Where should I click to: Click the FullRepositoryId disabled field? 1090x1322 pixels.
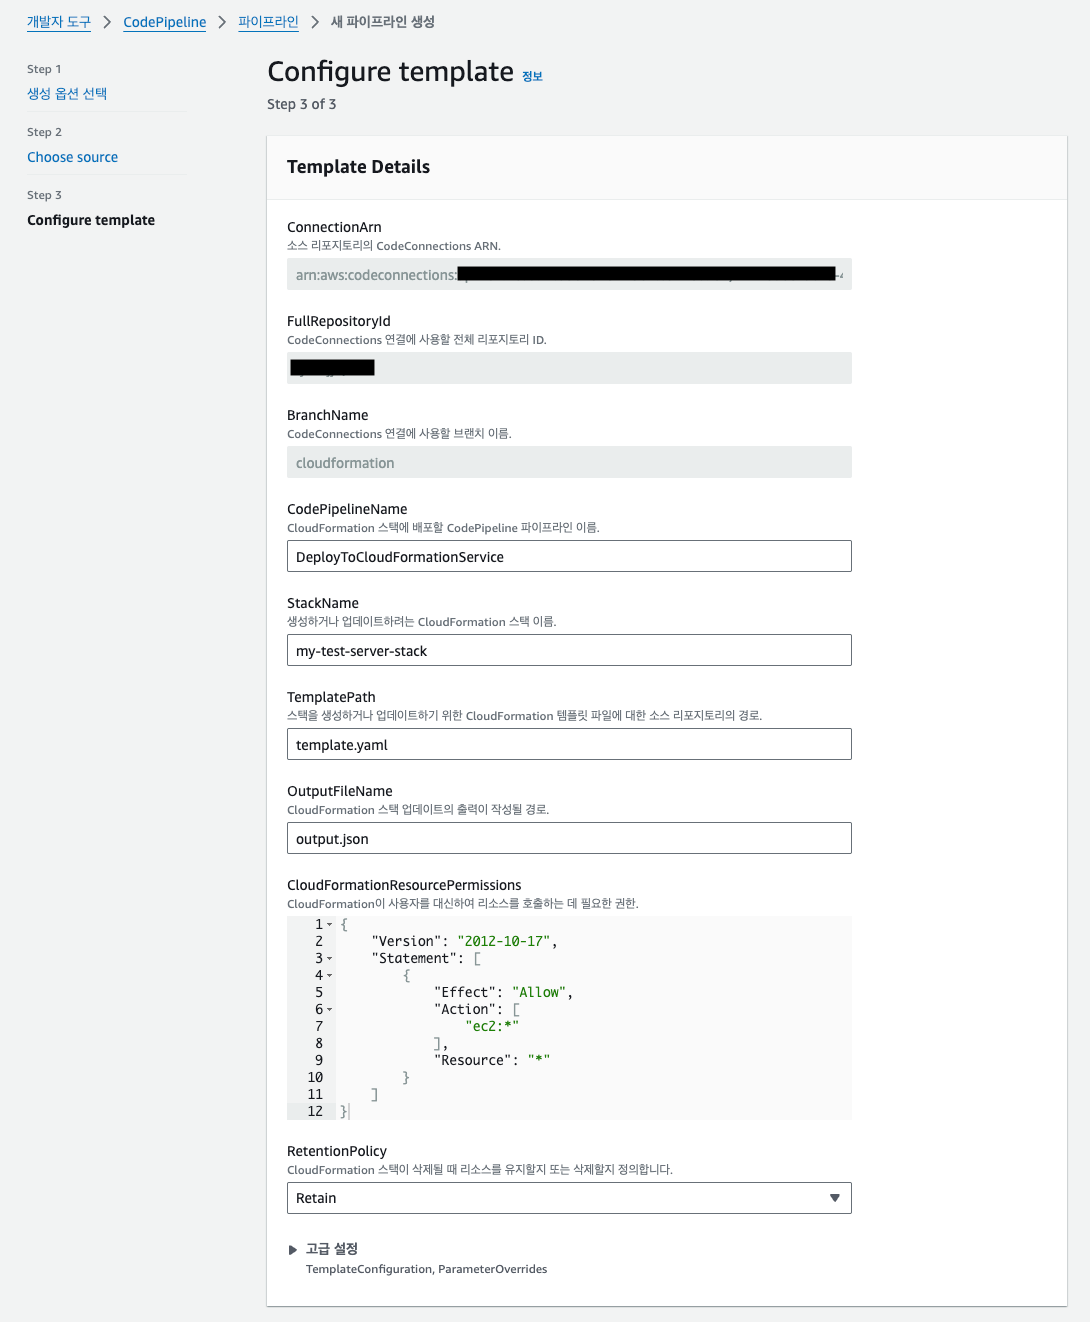(x=569, y=368)
